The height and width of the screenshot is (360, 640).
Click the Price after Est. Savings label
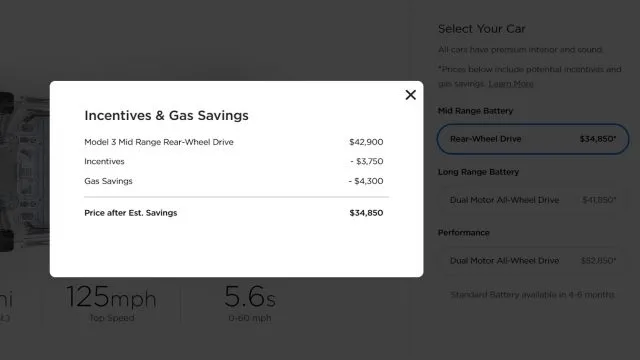[x=131, y=213]
